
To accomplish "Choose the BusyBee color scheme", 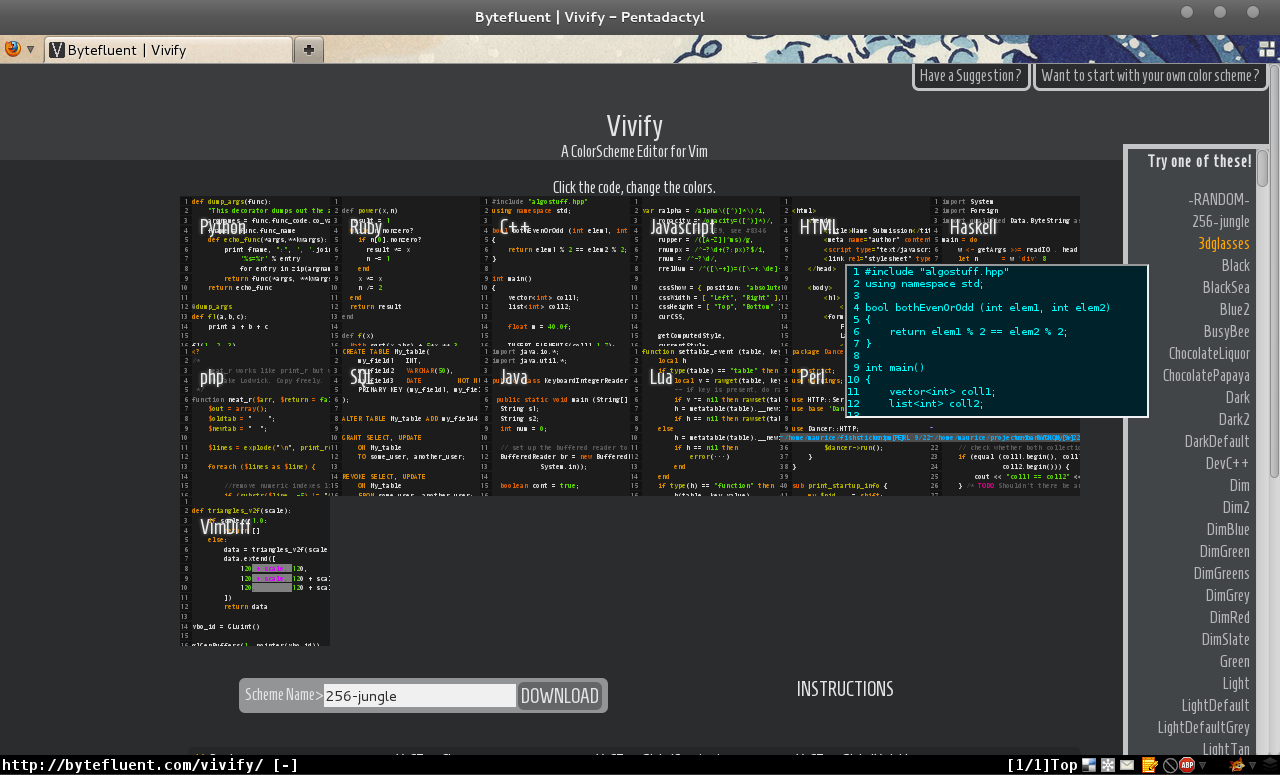I will pos(1227,332).
